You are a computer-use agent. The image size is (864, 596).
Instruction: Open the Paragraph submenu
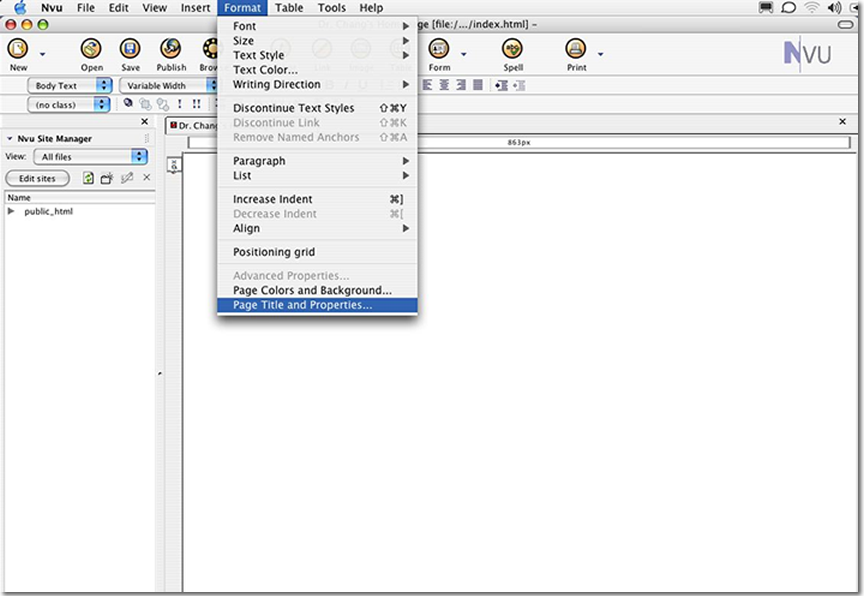tap(317, 161)
